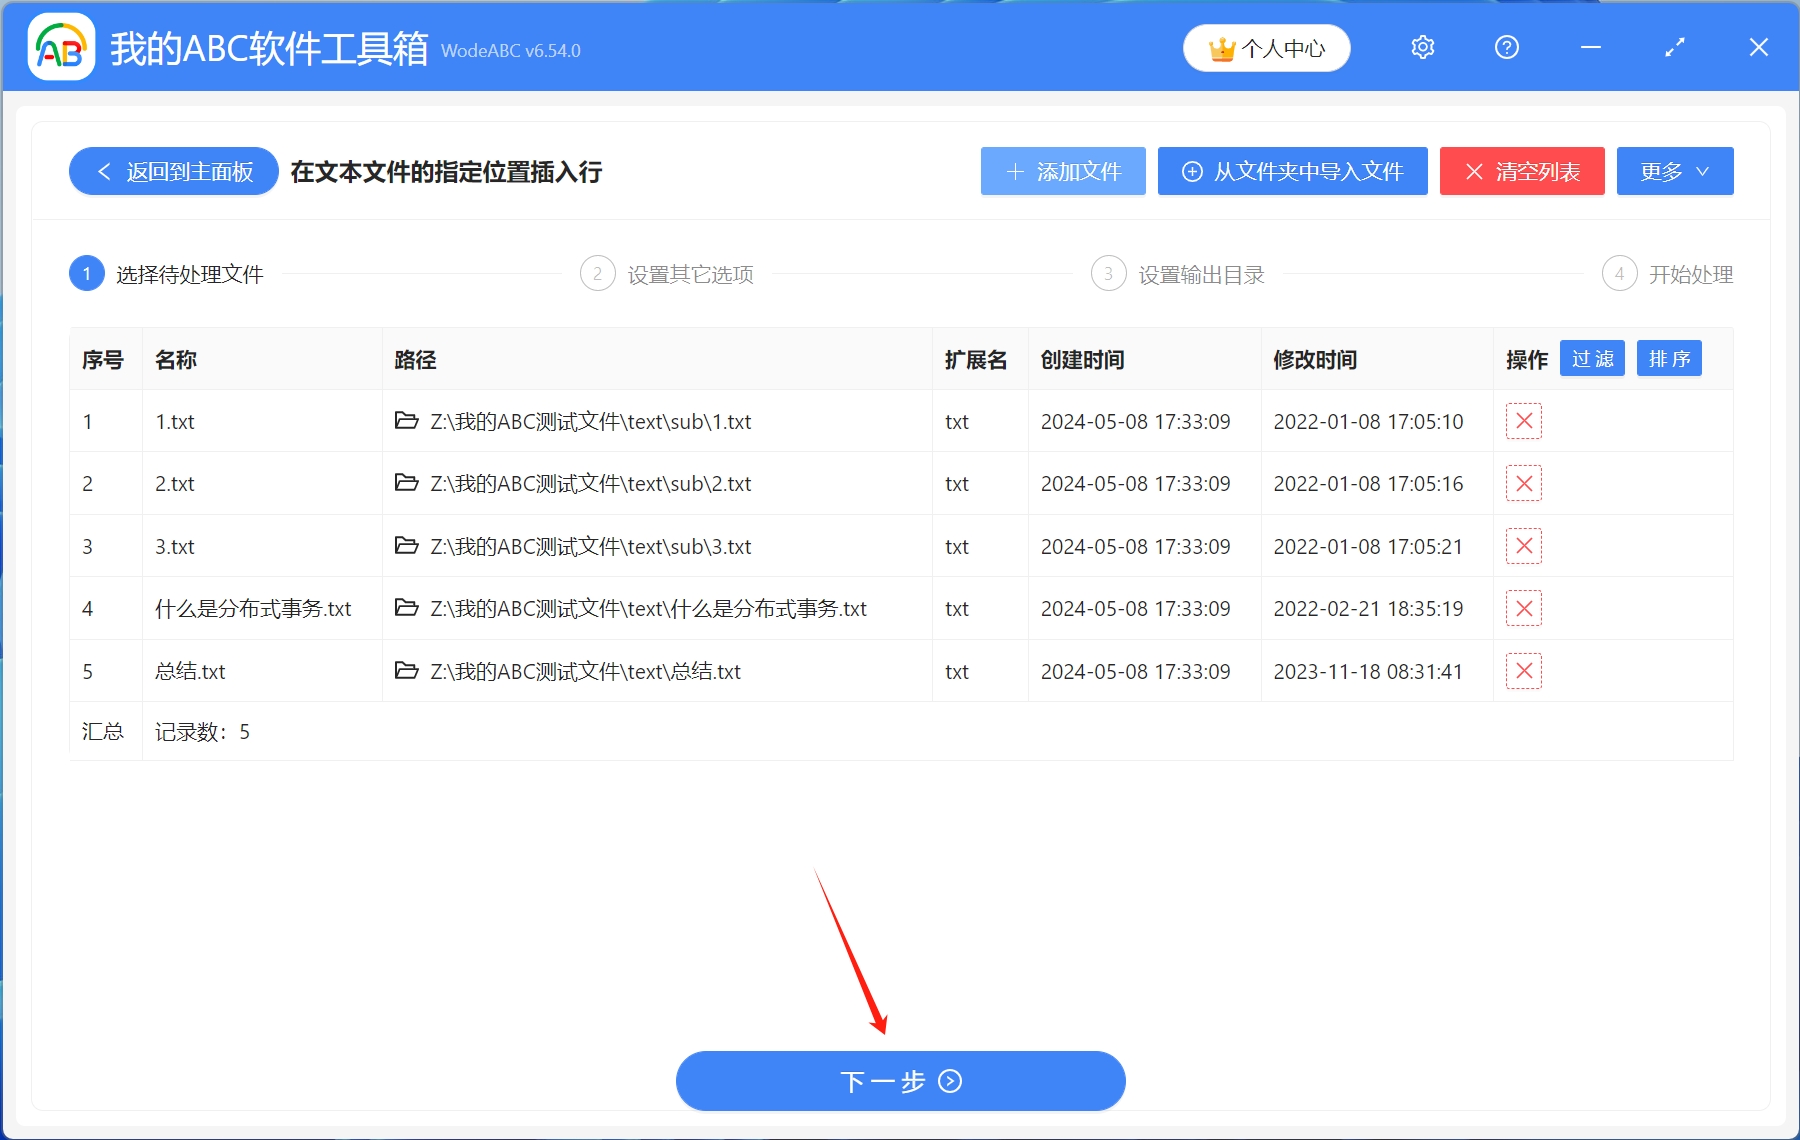Click the crown icon in 个人中心

coord(1221,46)
